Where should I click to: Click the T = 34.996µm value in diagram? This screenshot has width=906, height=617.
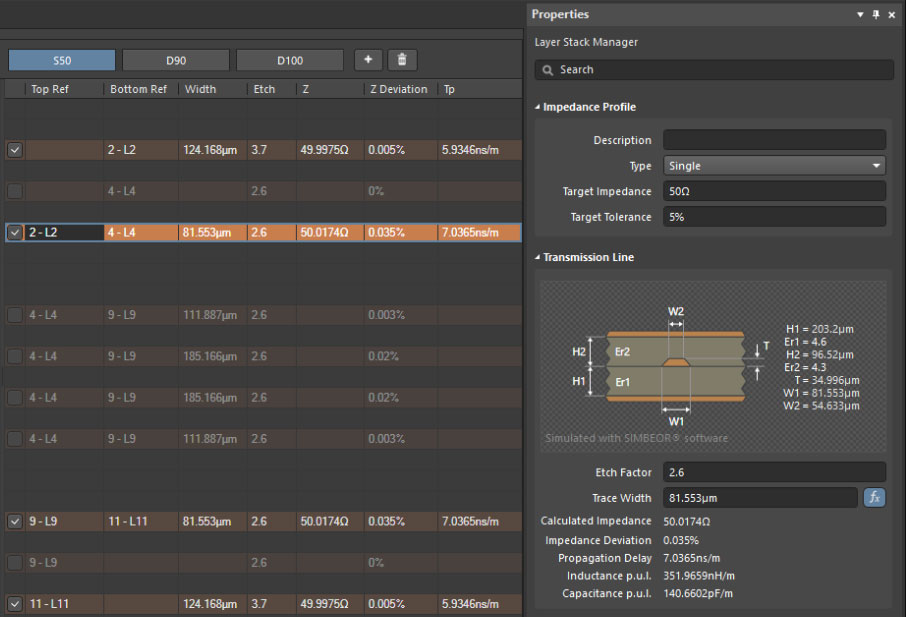[x=827, y=380]
